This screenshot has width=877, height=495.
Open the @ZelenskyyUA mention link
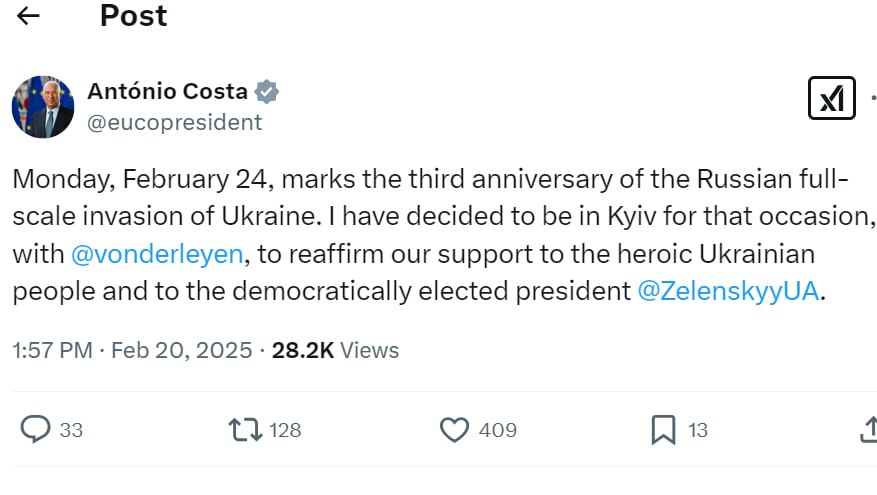click(x=728, y=291)
